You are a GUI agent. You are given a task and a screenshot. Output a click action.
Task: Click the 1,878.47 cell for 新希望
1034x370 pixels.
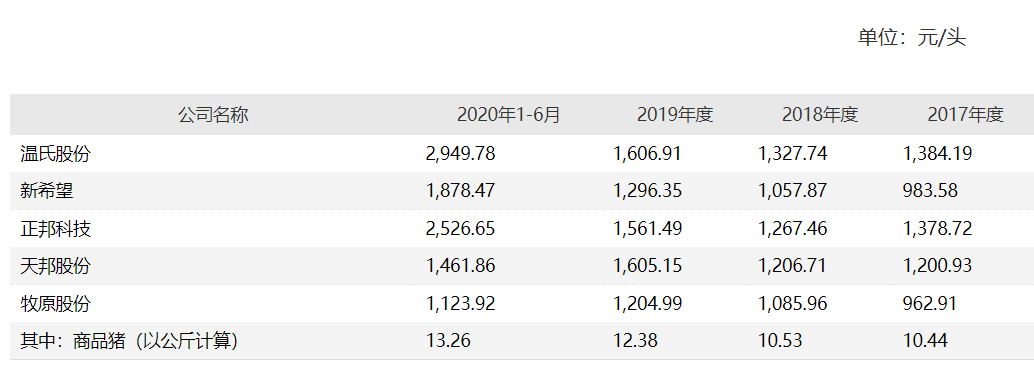460,191
